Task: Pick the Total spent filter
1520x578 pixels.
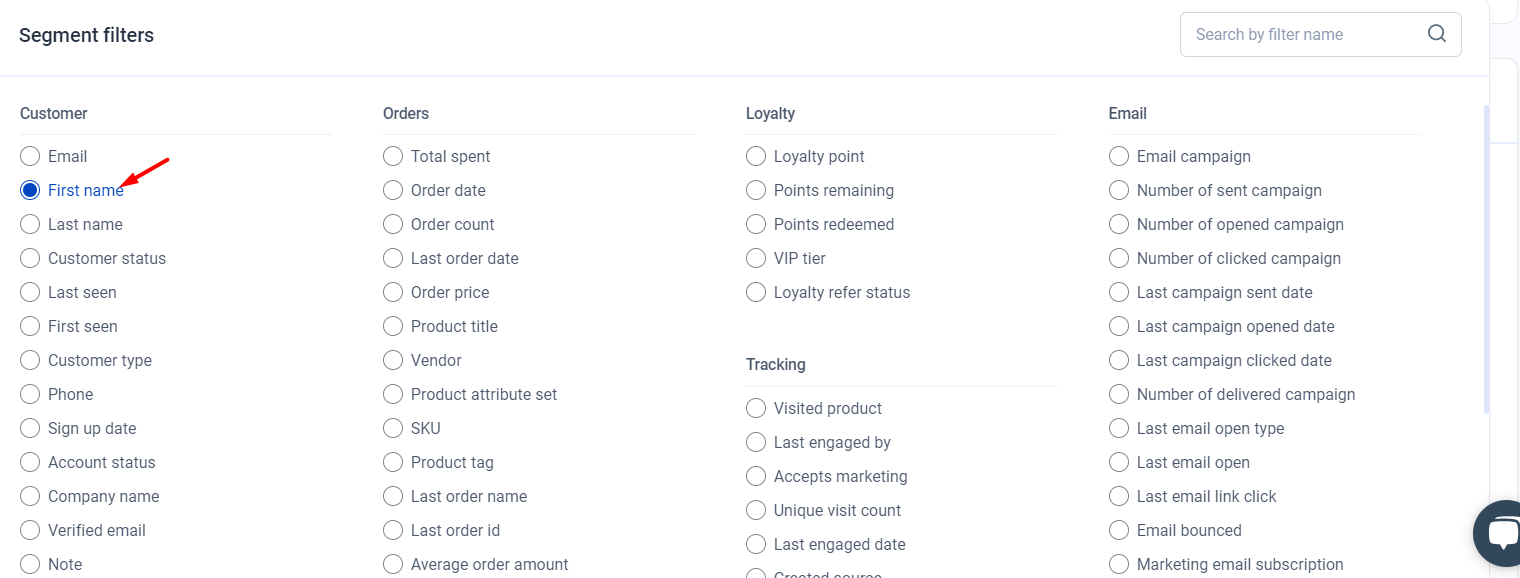Action: coord(393,156)
